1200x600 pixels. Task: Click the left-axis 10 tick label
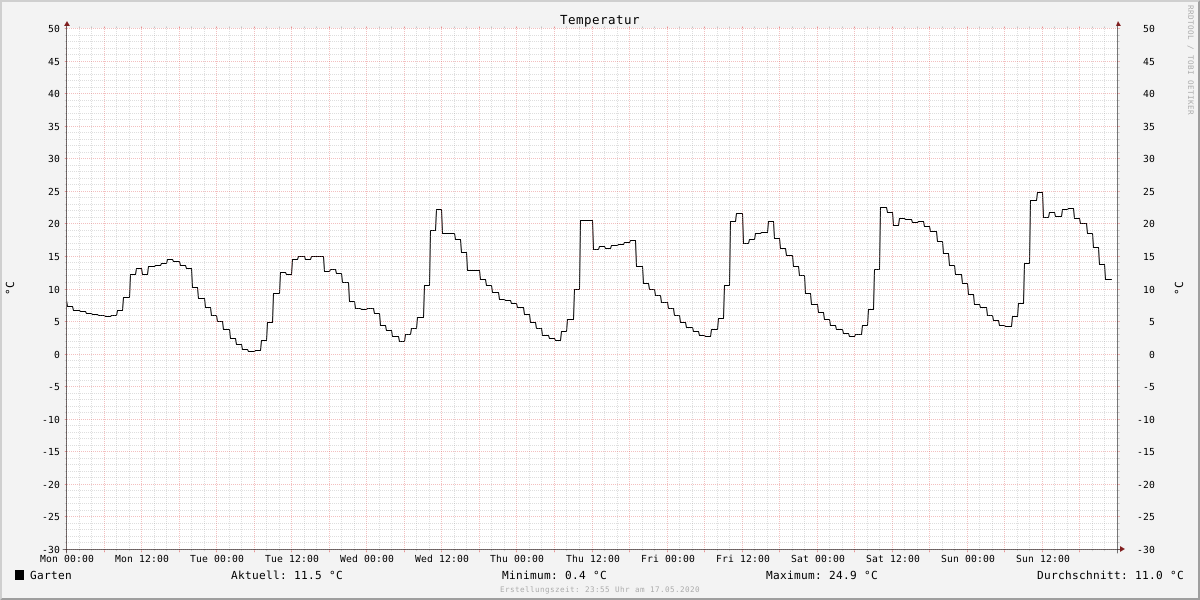click(x=54, y=289)
